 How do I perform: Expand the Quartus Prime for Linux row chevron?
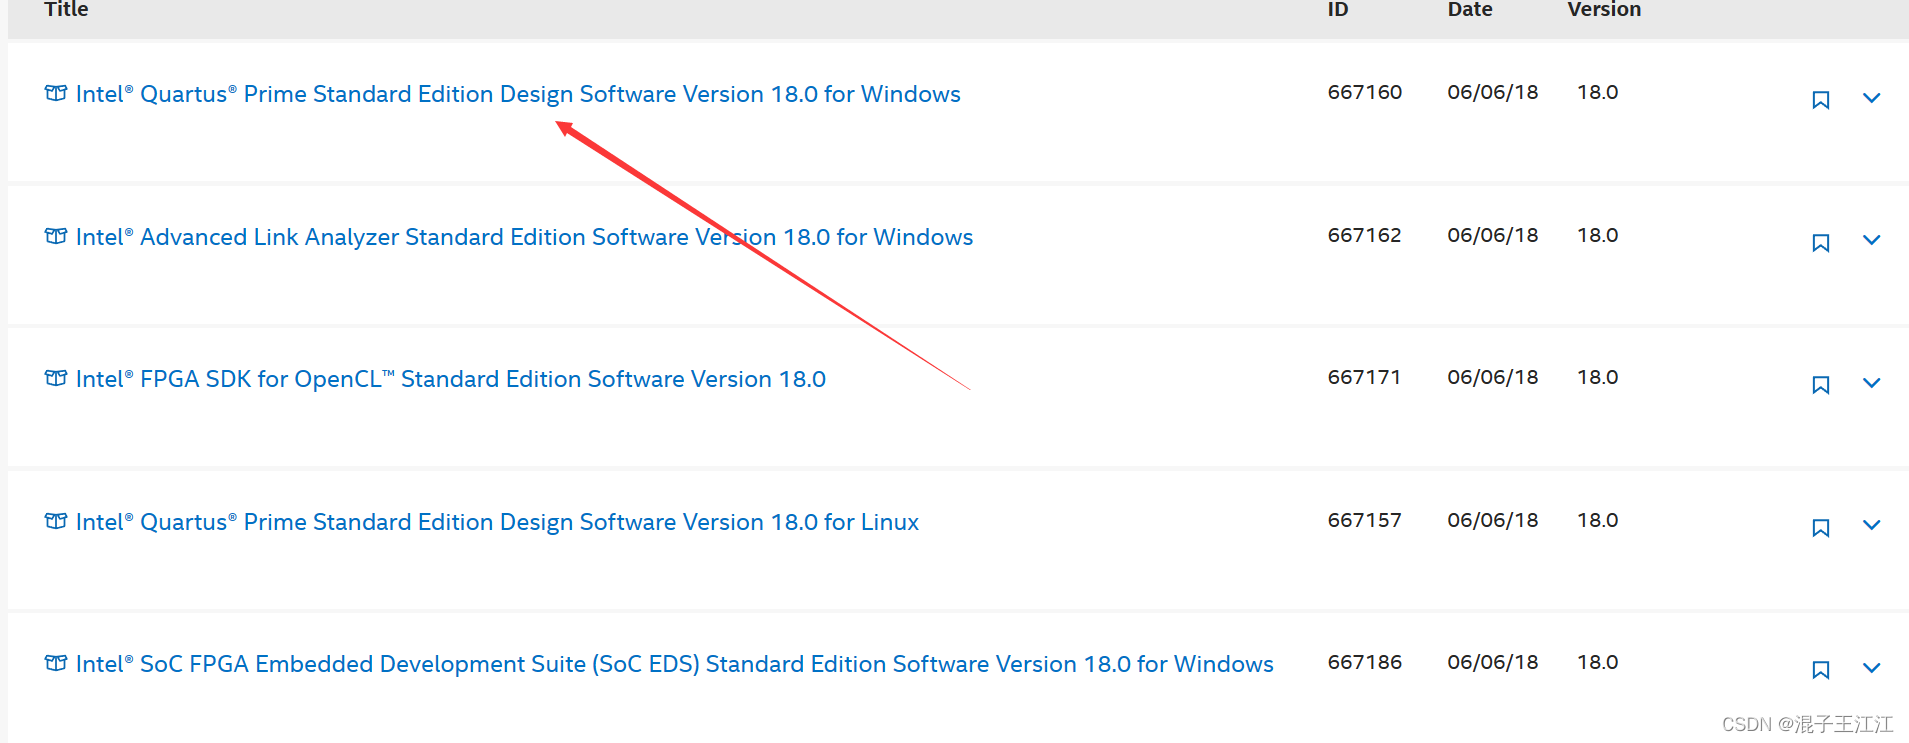click(1872, 525)
